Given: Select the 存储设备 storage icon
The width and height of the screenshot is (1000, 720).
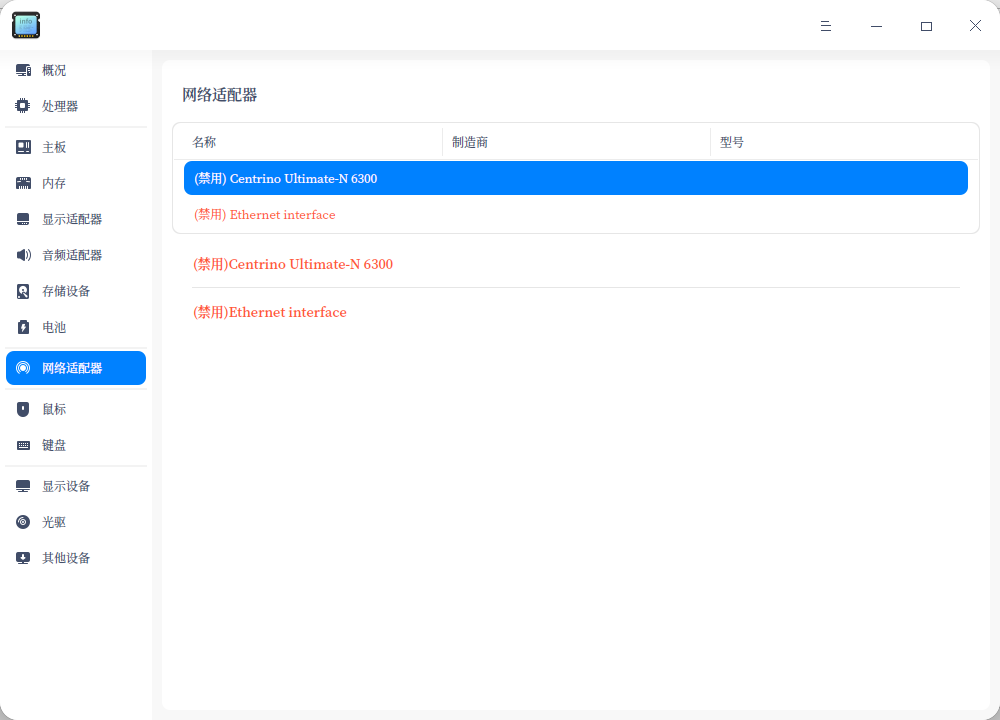Looking at the screenshot, I should (23, 291).
